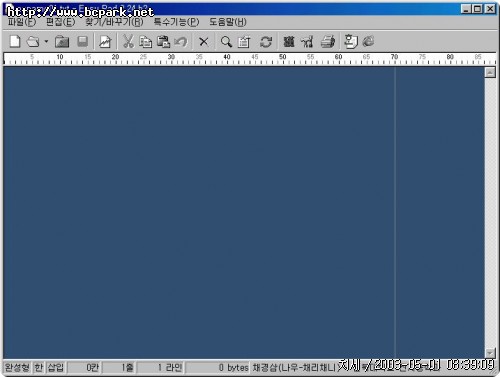The image size is (500, 377).
Task: Click the dark folder icon in the toolbar
Action: [x=62, y=42]
